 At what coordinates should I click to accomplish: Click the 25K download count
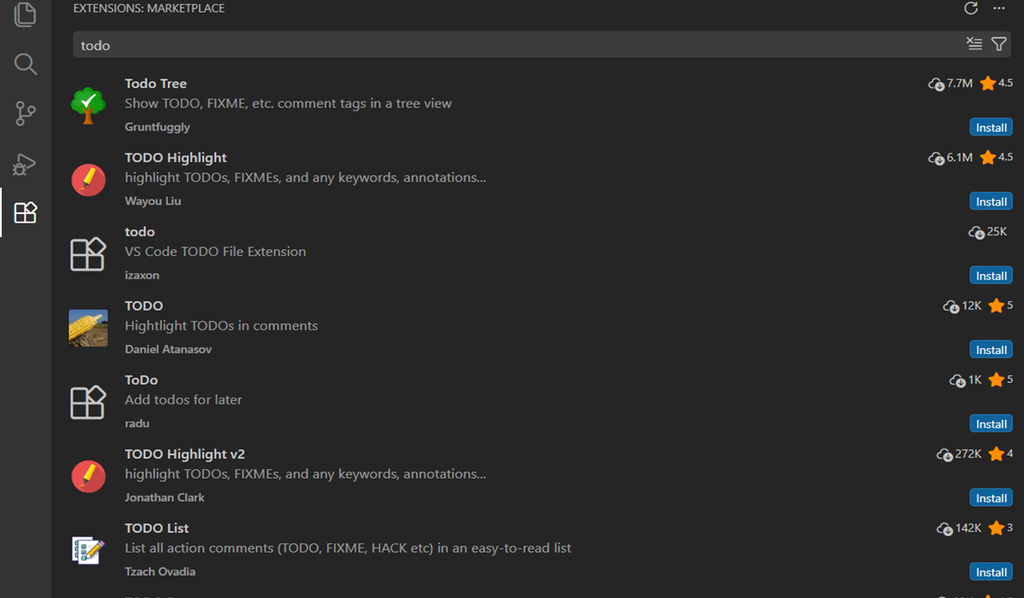pos(988,232)
